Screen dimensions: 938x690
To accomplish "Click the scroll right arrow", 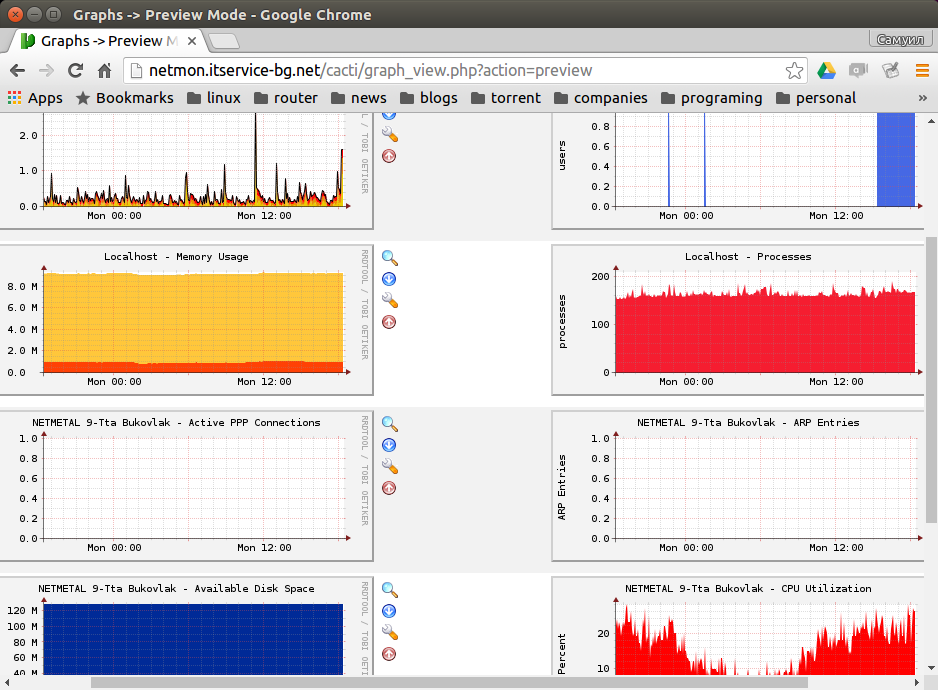I will pyautogui.click(x=916, y=683).
